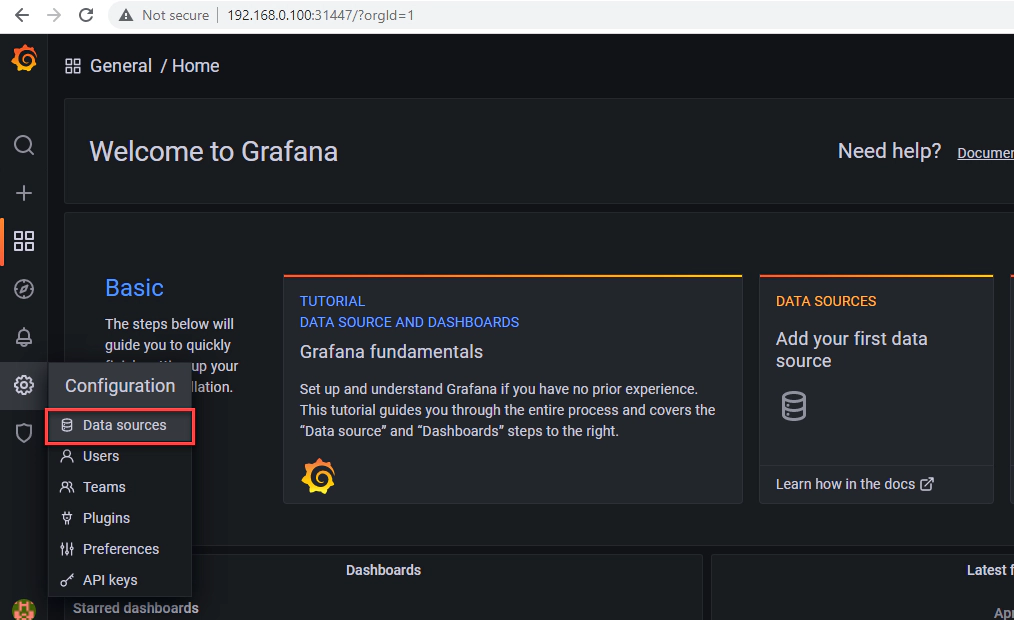Click the browser address bar URL
The width and height of the screenshot is (1014, 620).
coord(321,16)
